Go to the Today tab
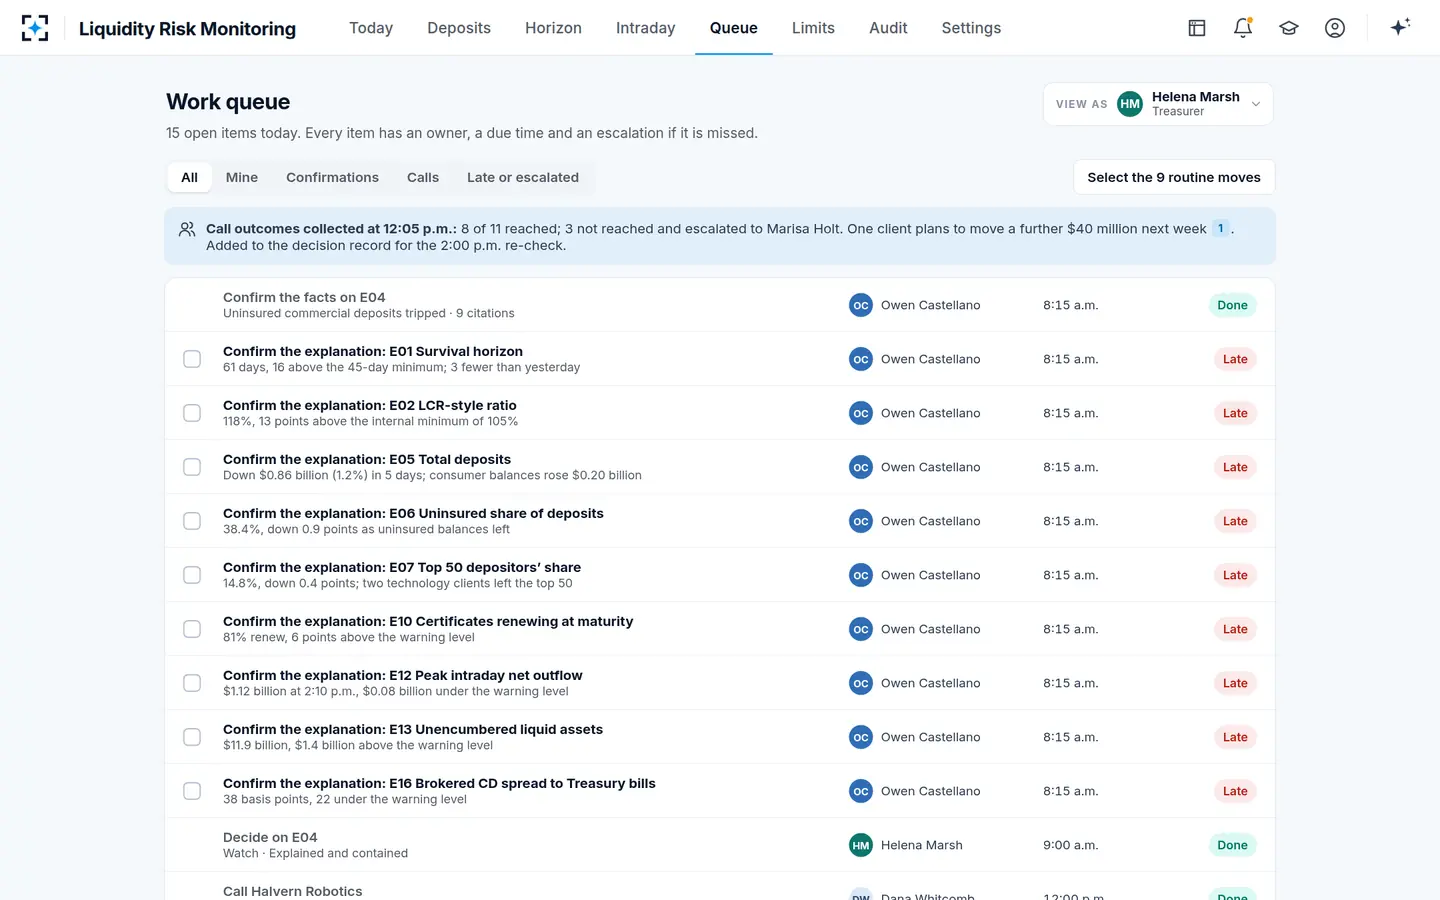Viewport: 1440px width, 900px height. point(371,28)
